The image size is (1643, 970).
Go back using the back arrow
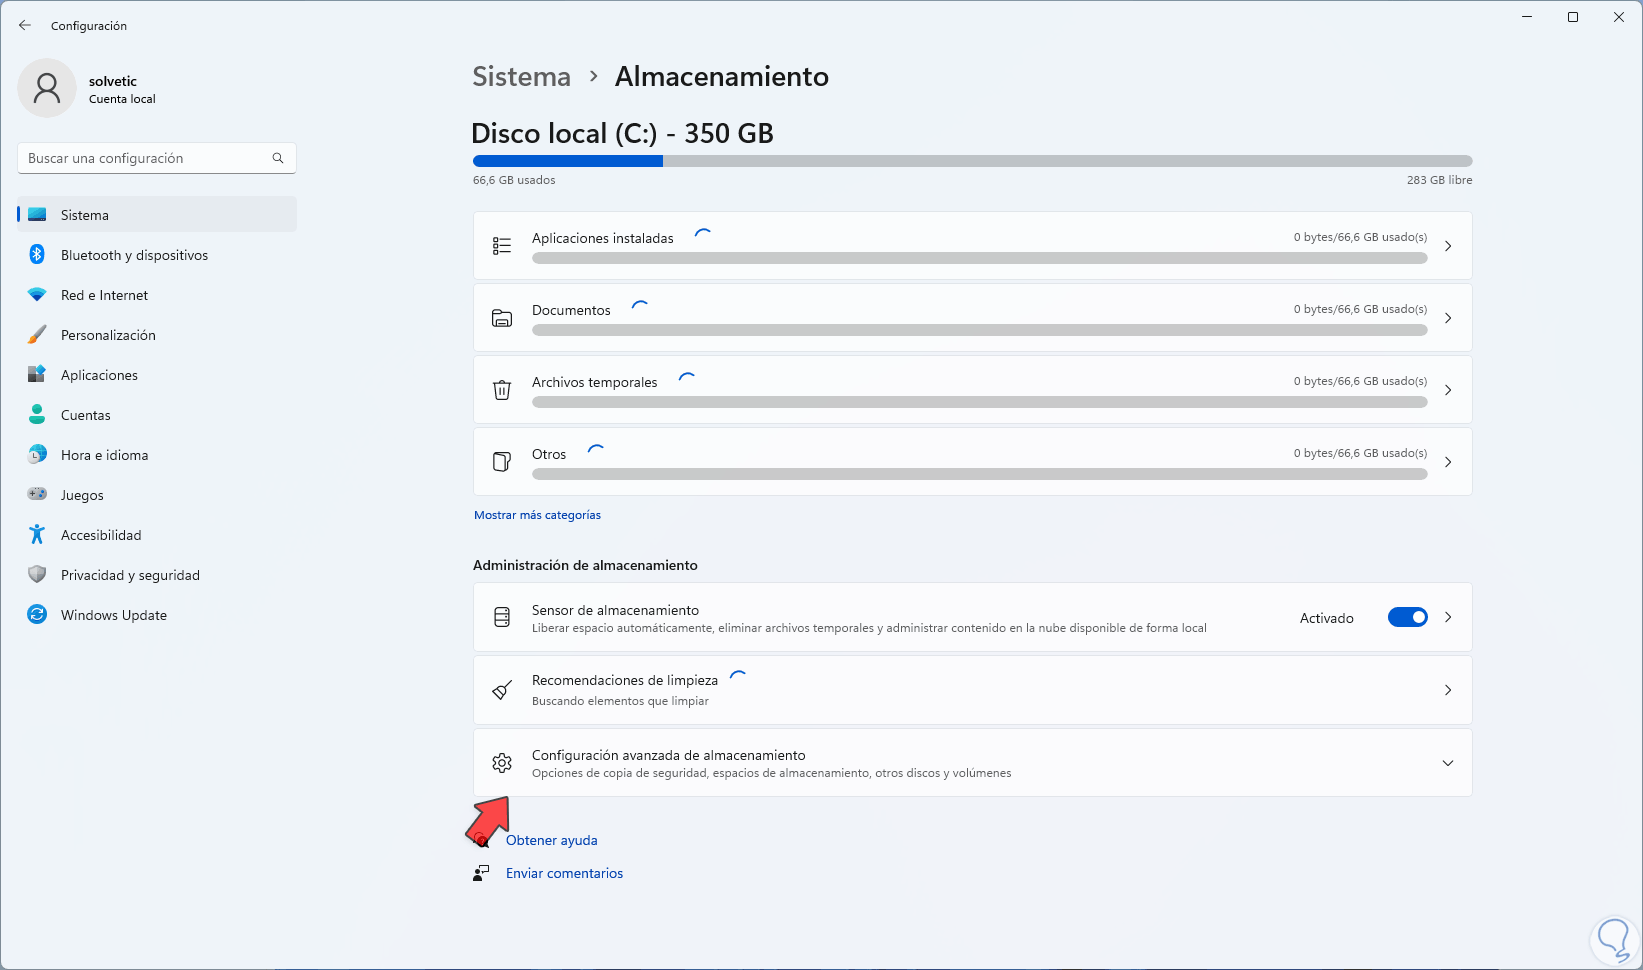coord(25,25)
